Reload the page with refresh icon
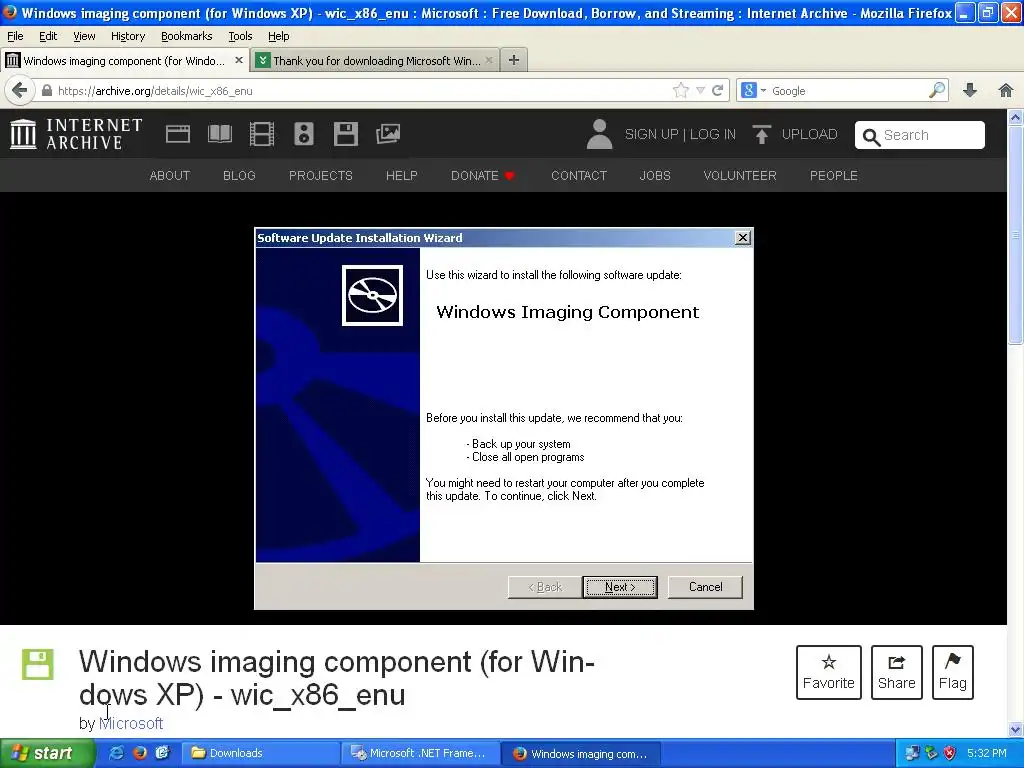Image resolution: width=1024 pixels, height=768 pixels. point(717,90)
